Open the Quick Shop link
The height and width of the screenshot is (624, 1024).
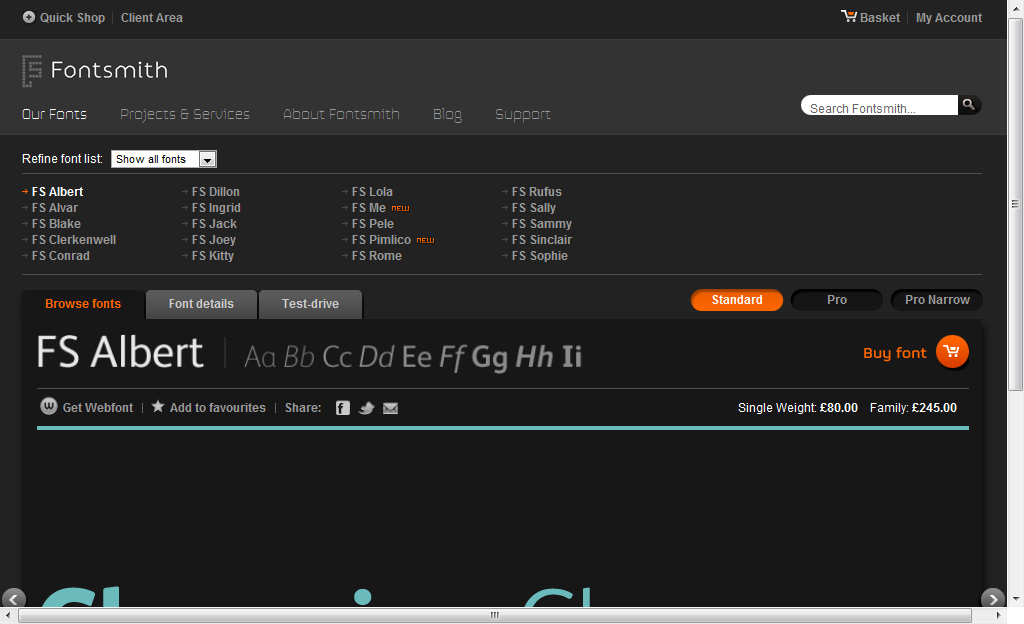72,18
